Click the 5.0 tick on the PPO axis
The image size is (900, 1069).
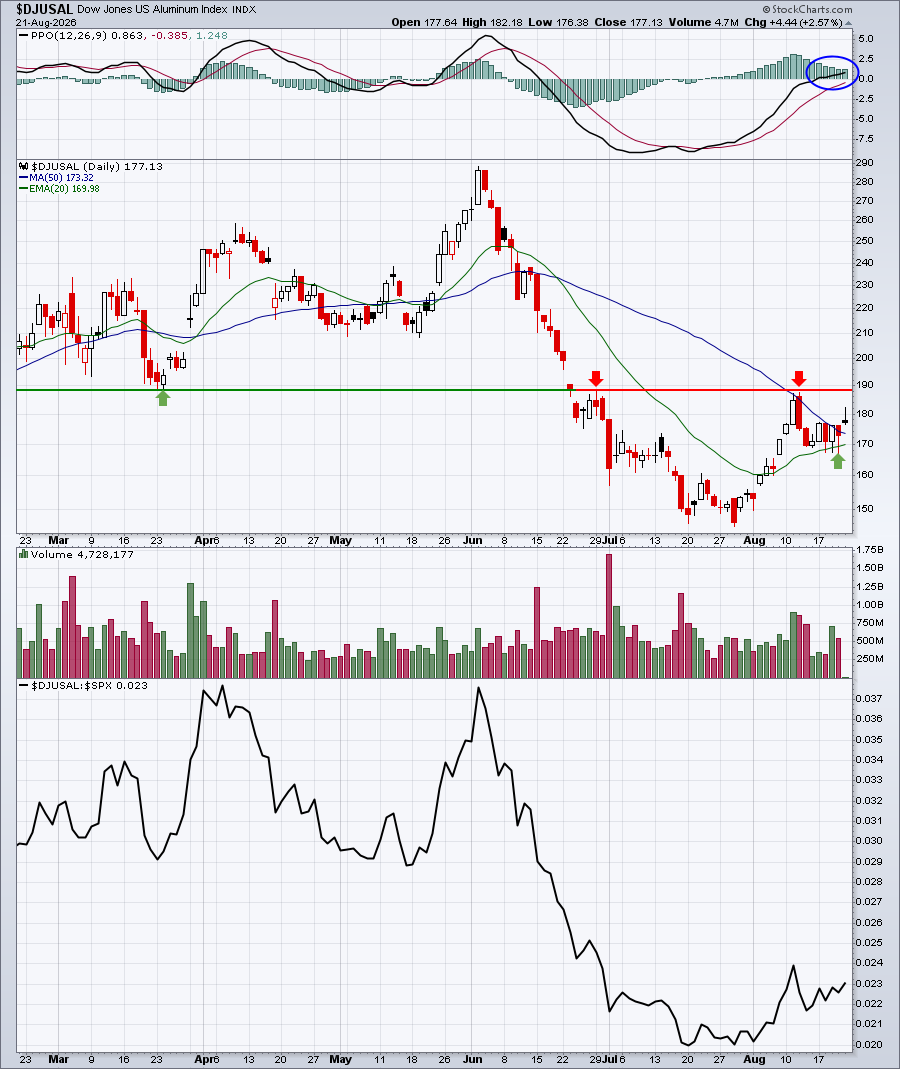pyautogui.click(x=866, y=39)
